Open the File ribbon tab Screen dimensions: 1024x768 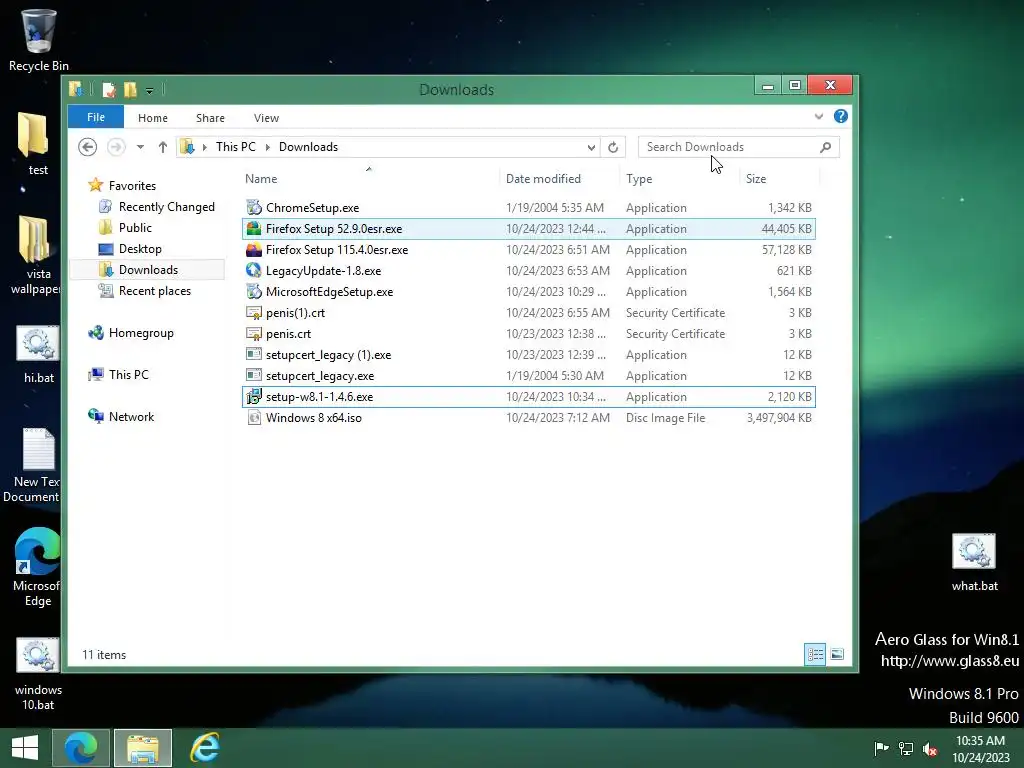(x=95, y=118)
